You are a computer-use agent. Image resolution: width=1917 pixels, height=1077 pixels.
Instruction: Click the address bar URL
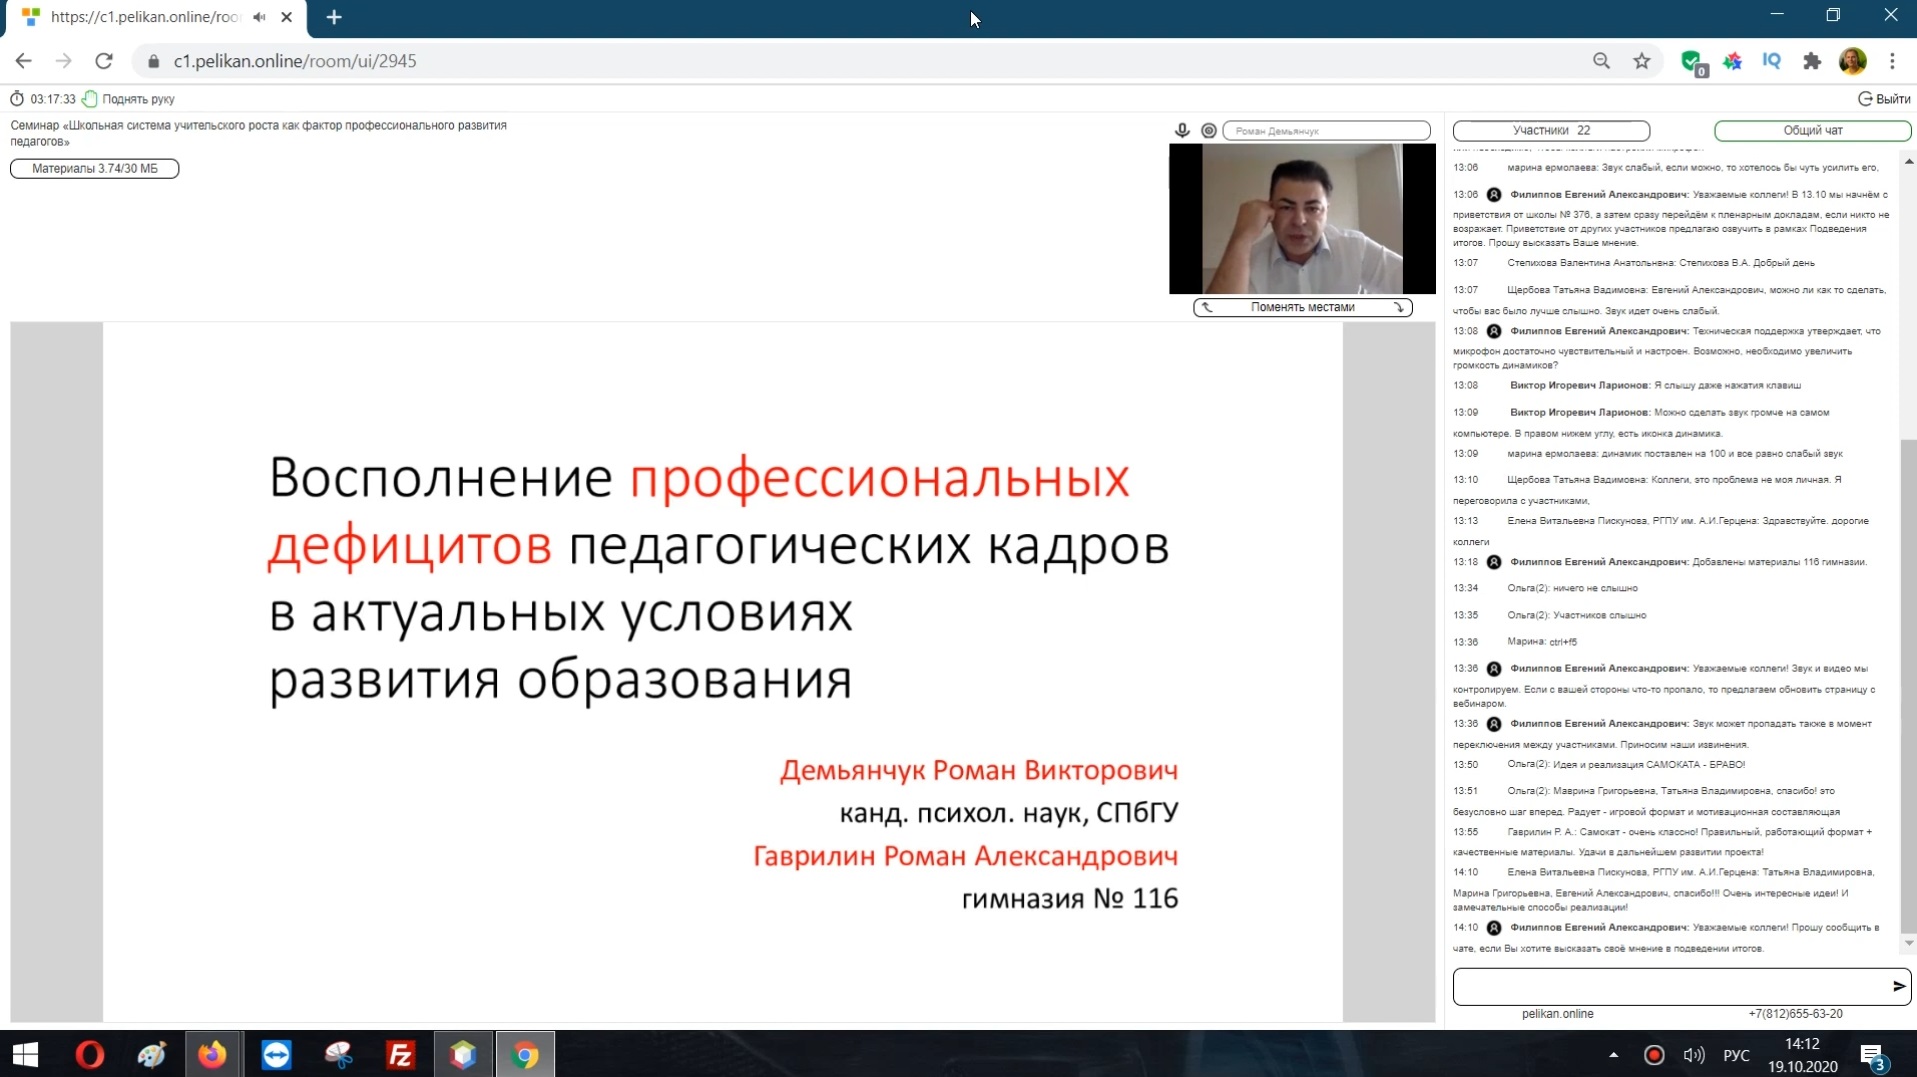(x=295, y=61)
